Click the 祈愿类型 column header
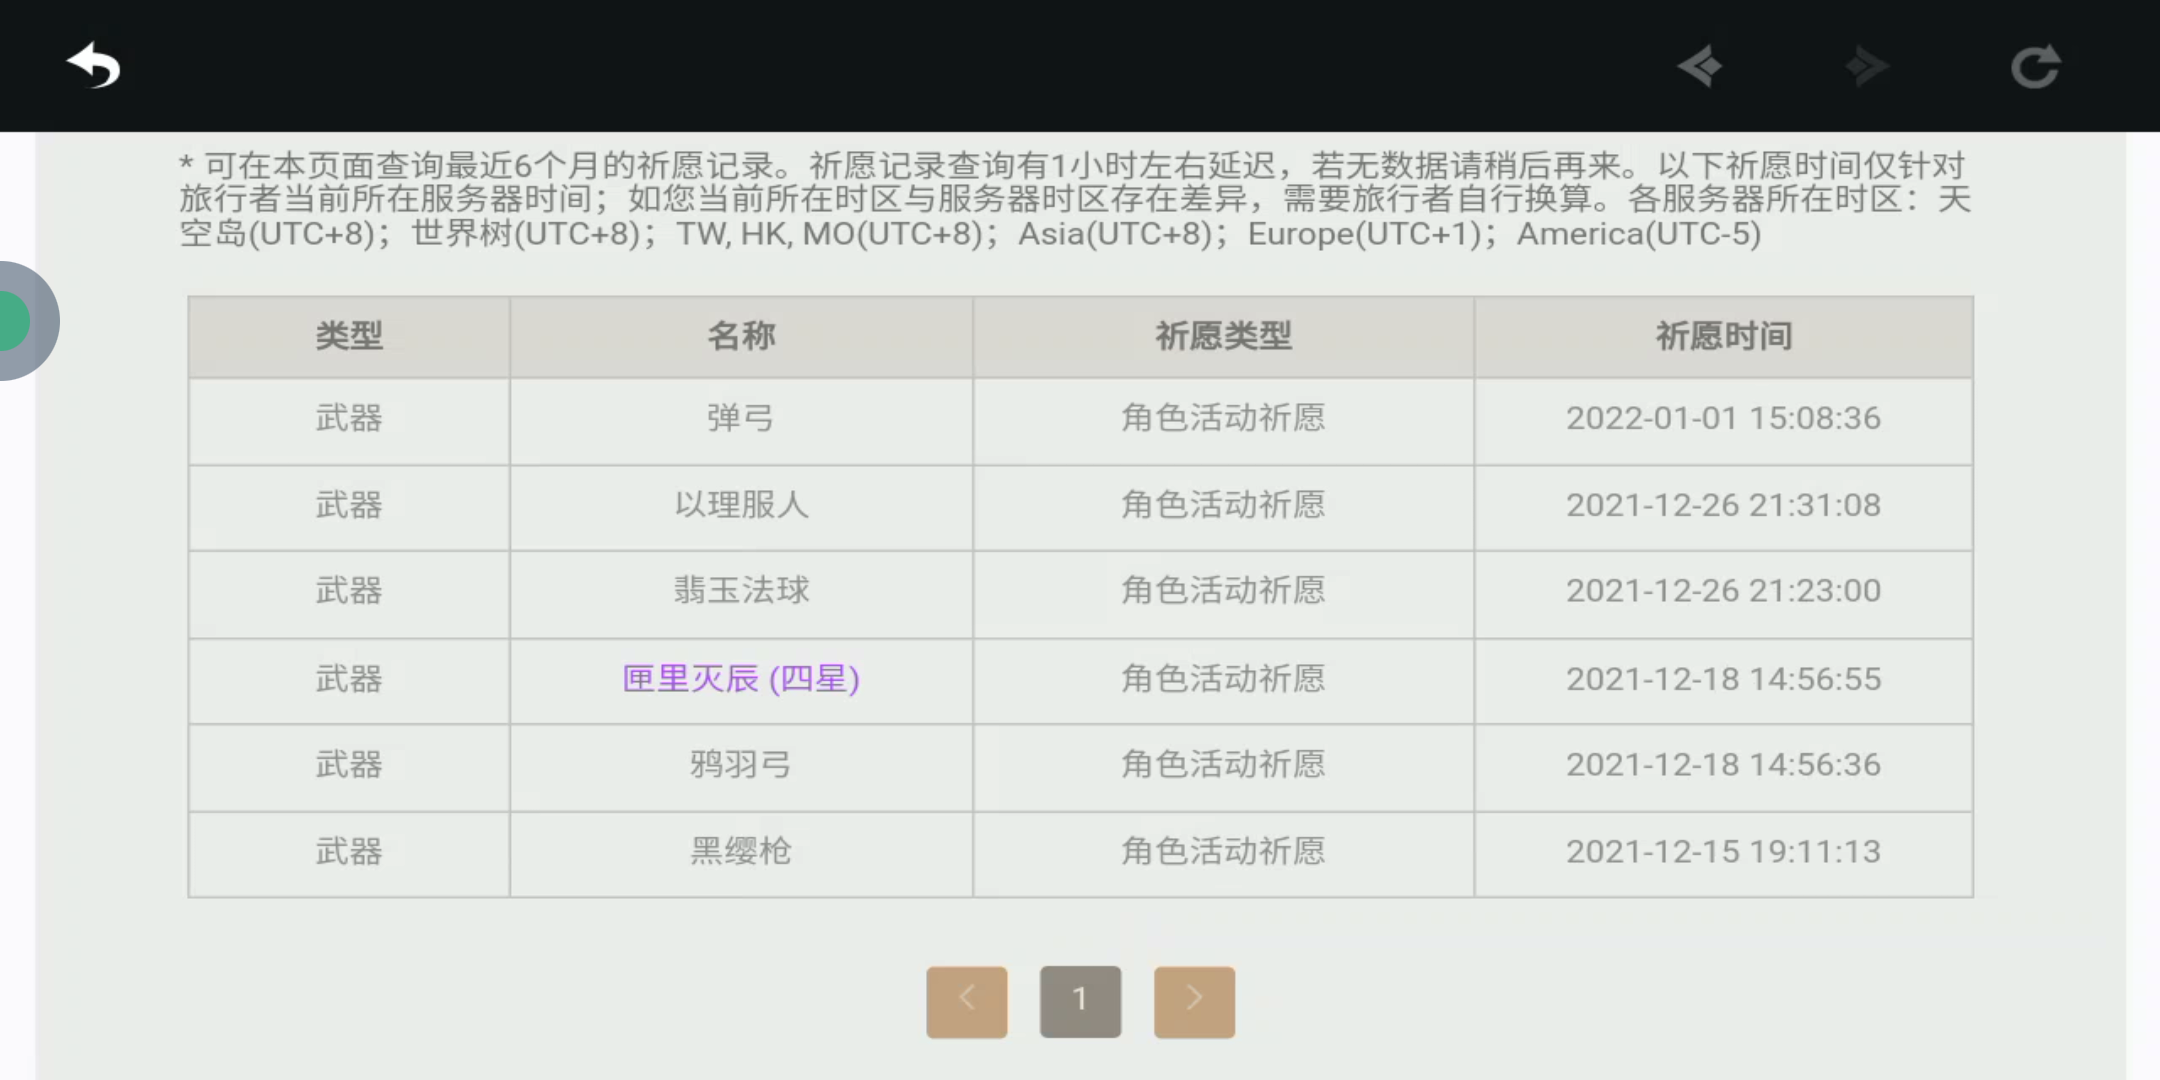2160x1080 pixels. (1223, 336)
